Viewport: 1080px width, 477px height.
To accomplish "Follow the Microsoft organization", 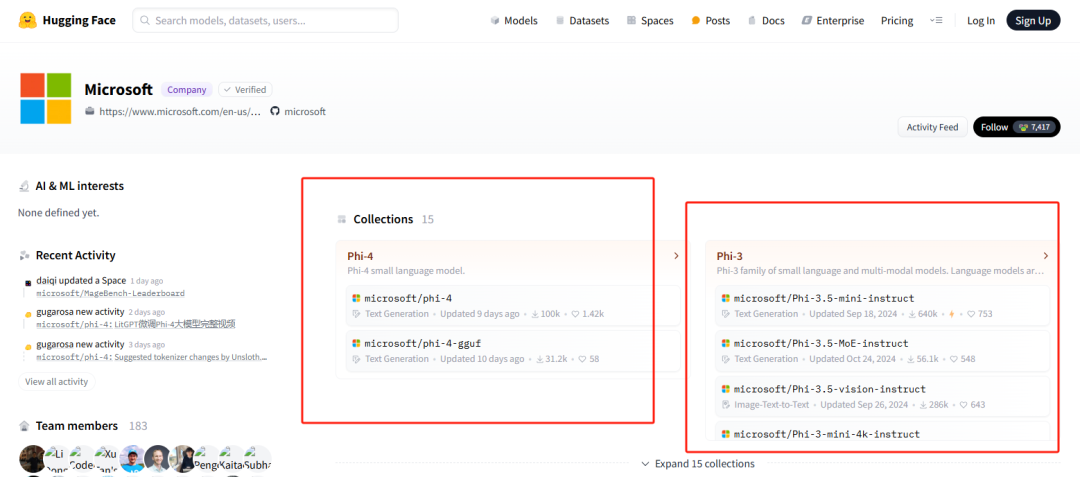I will 1017,127.
